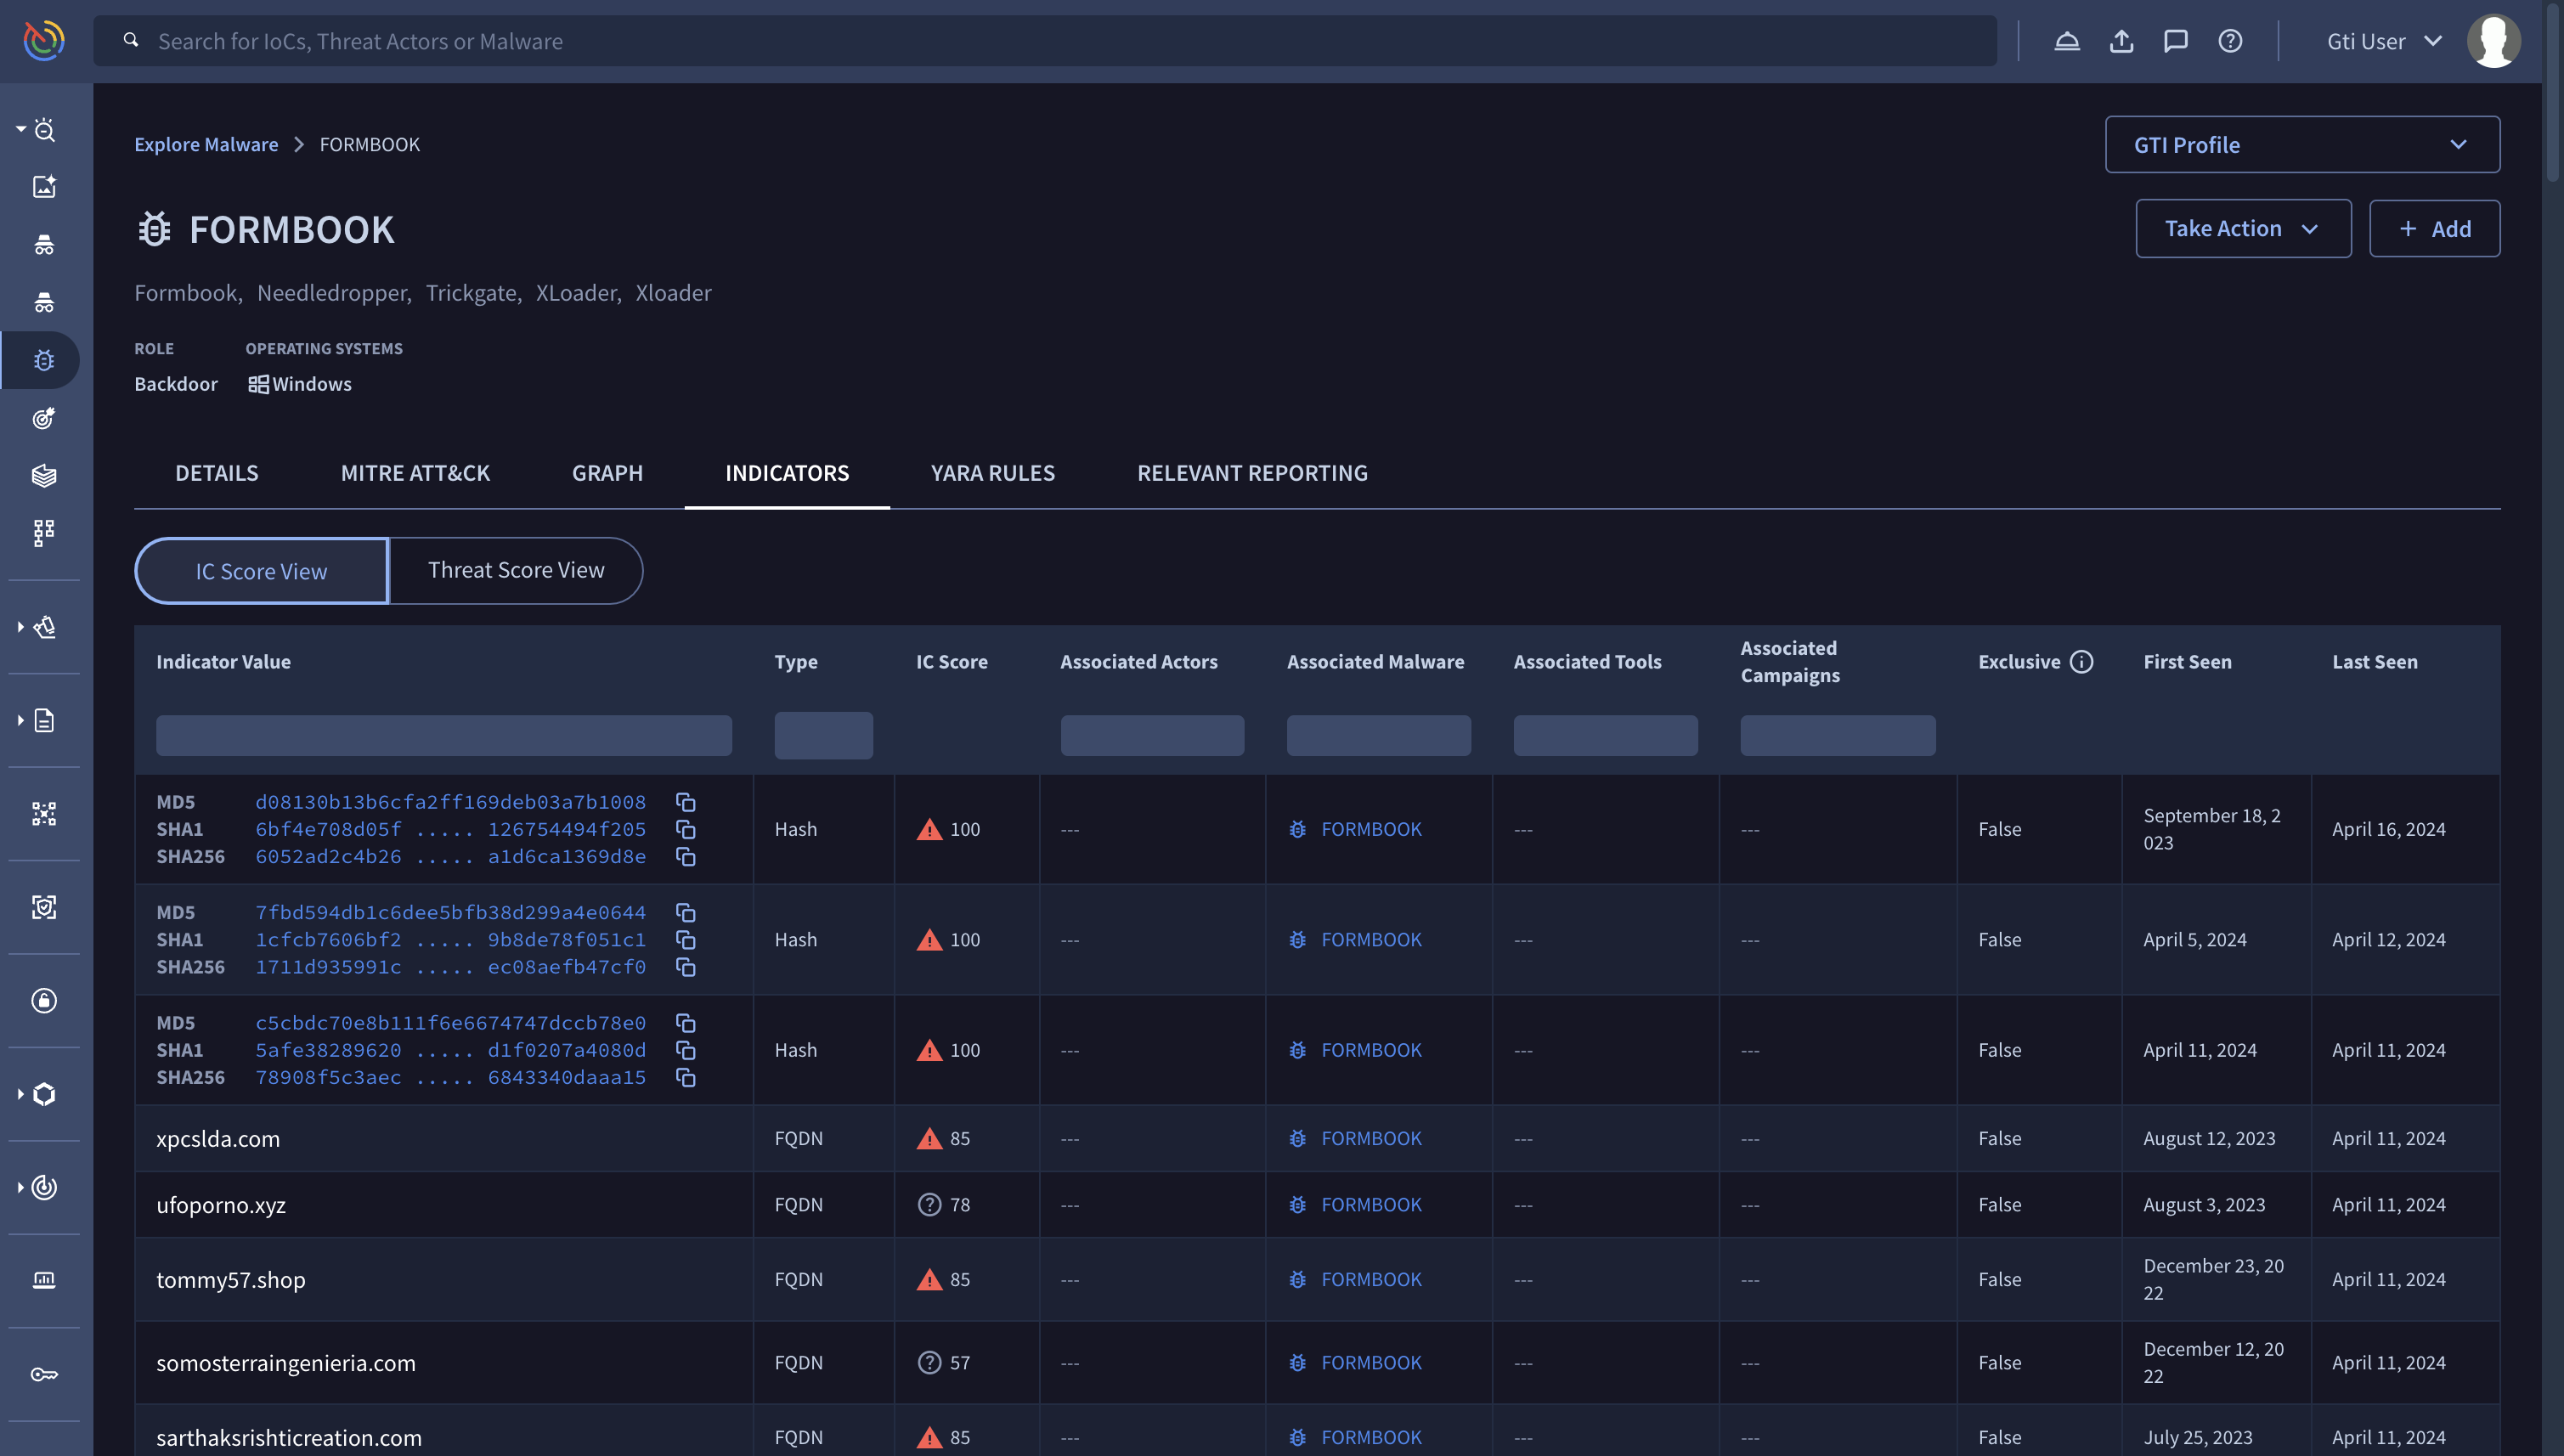Screen dimensions: 2564x1456
Task: Copy SHA1 hash starting 1cfcb7606bf2
Action: [x=685, y=940]
